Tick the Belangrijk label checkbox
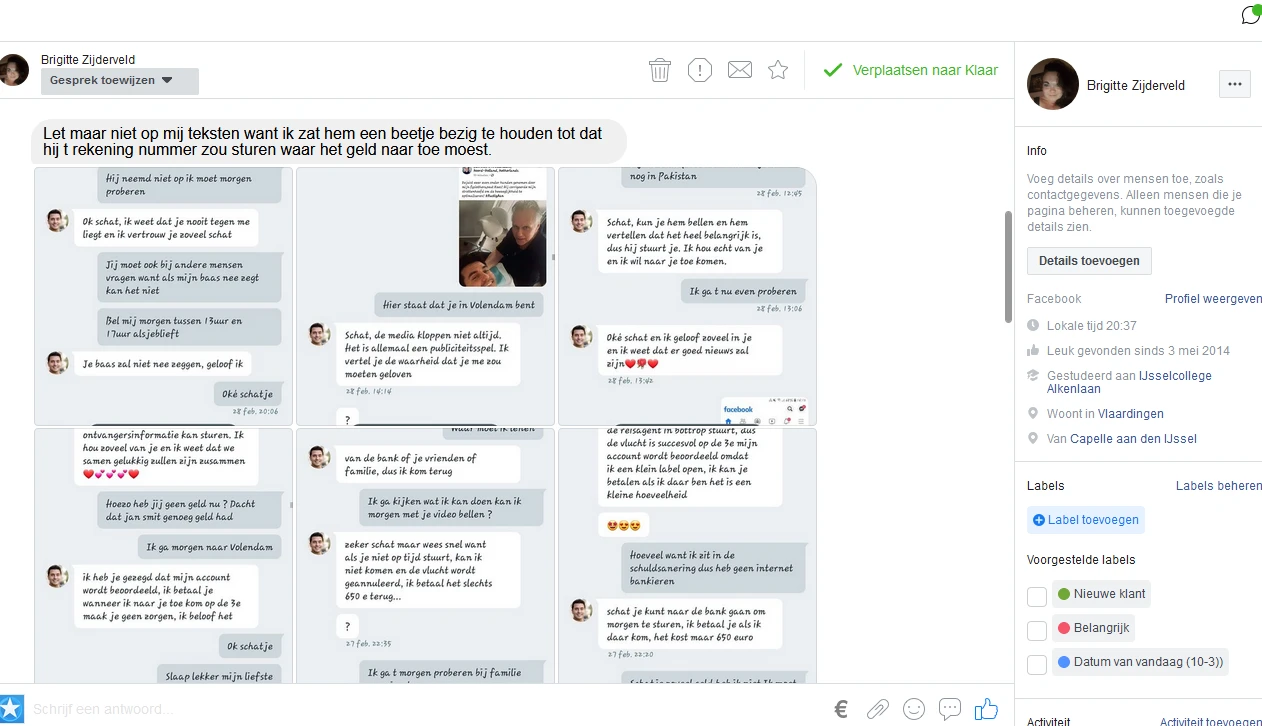This screenshot has width=1262, height=726. (x=1037, y=630)
